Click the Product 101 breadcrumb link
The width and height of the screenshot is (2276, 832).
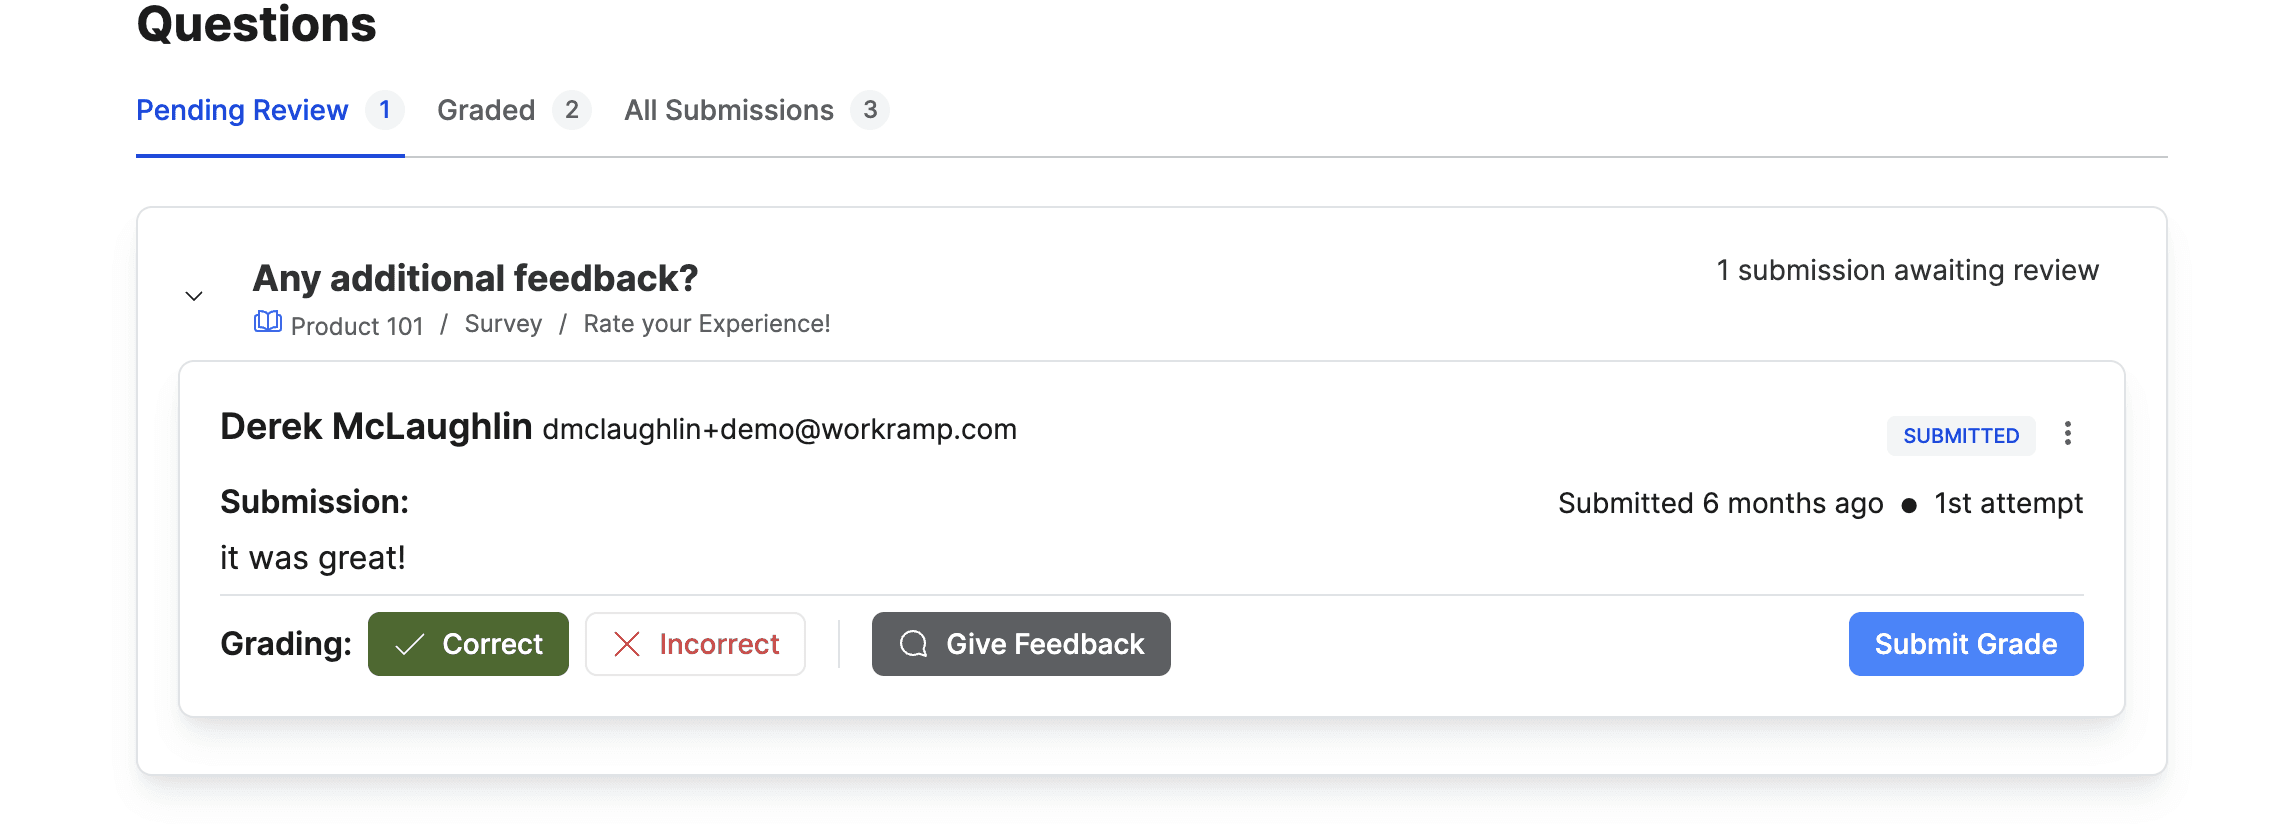tap(357, 326)
